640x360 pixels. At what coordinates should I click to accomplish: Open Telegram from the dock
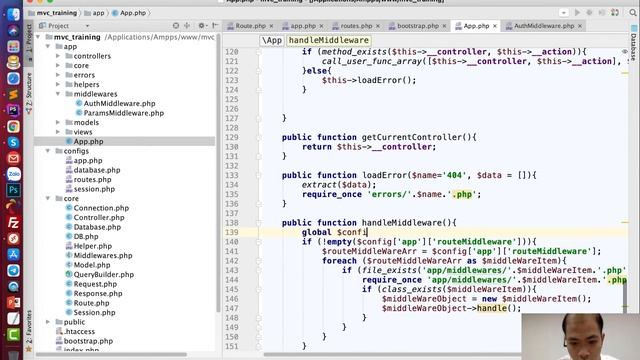(x=13, y=271)
